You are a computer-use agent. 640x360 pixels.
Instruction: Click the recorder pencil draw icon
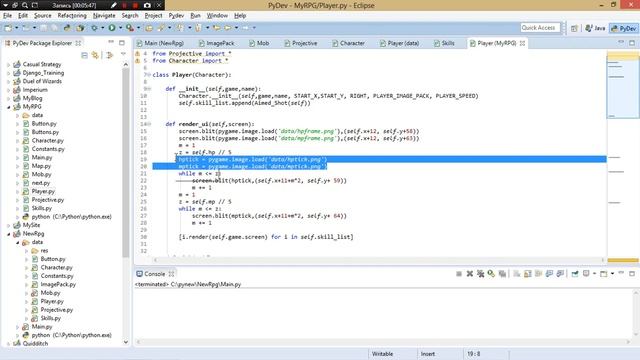tap(113, 5)
